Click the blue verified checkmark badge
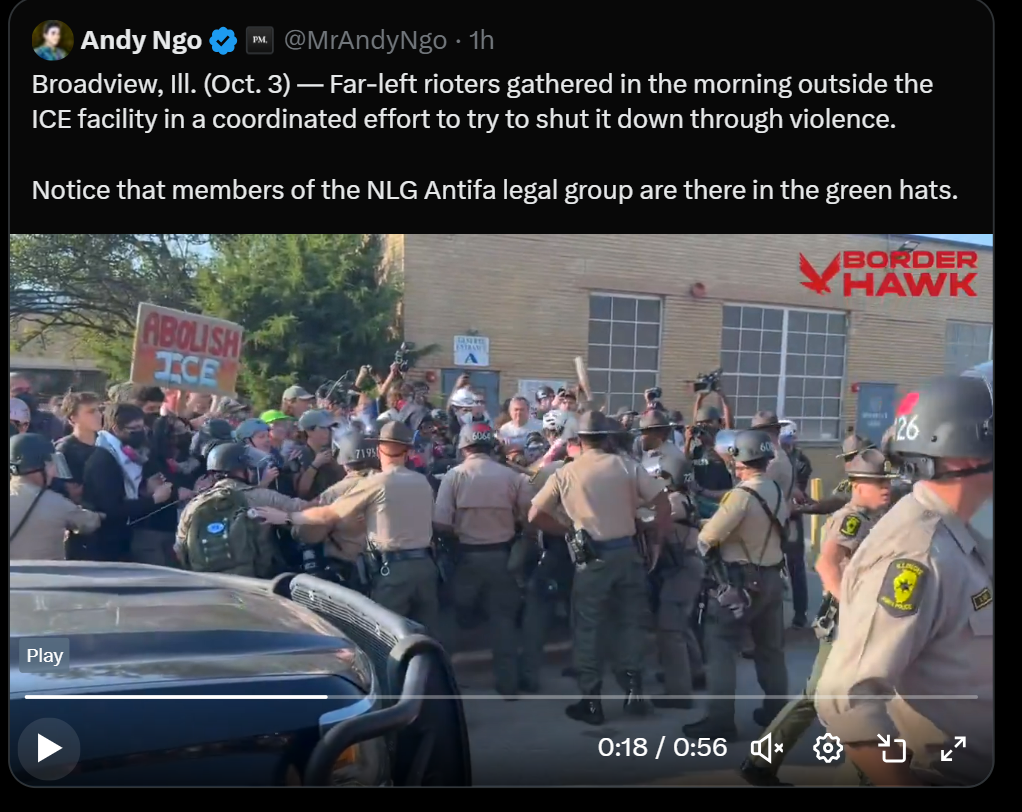Screen dimensions: 1022x812 click(x=224, y=41)
